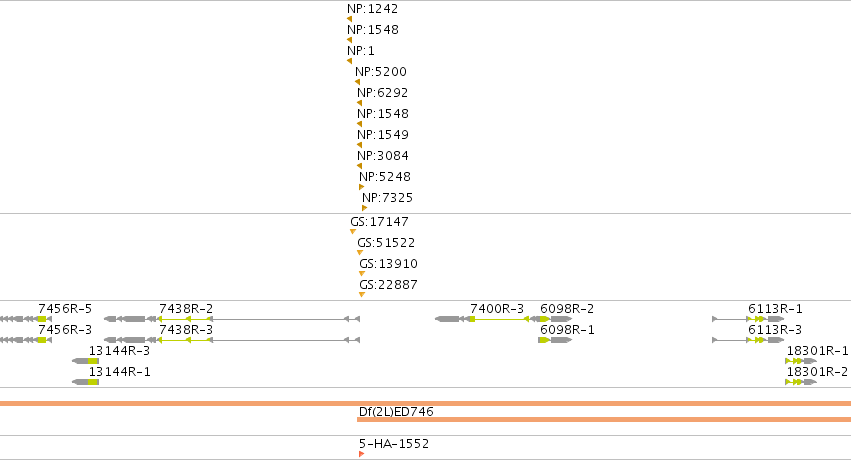Click the down-triangle marker under GS:13910
The height and width of the screenshot is (460, 851).
(x=362, y=273)
